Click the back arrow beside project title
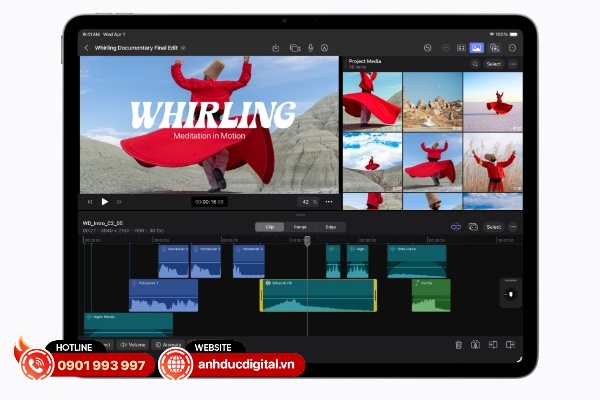The width and height of the screenshot is (600, 400). (87, 47)
